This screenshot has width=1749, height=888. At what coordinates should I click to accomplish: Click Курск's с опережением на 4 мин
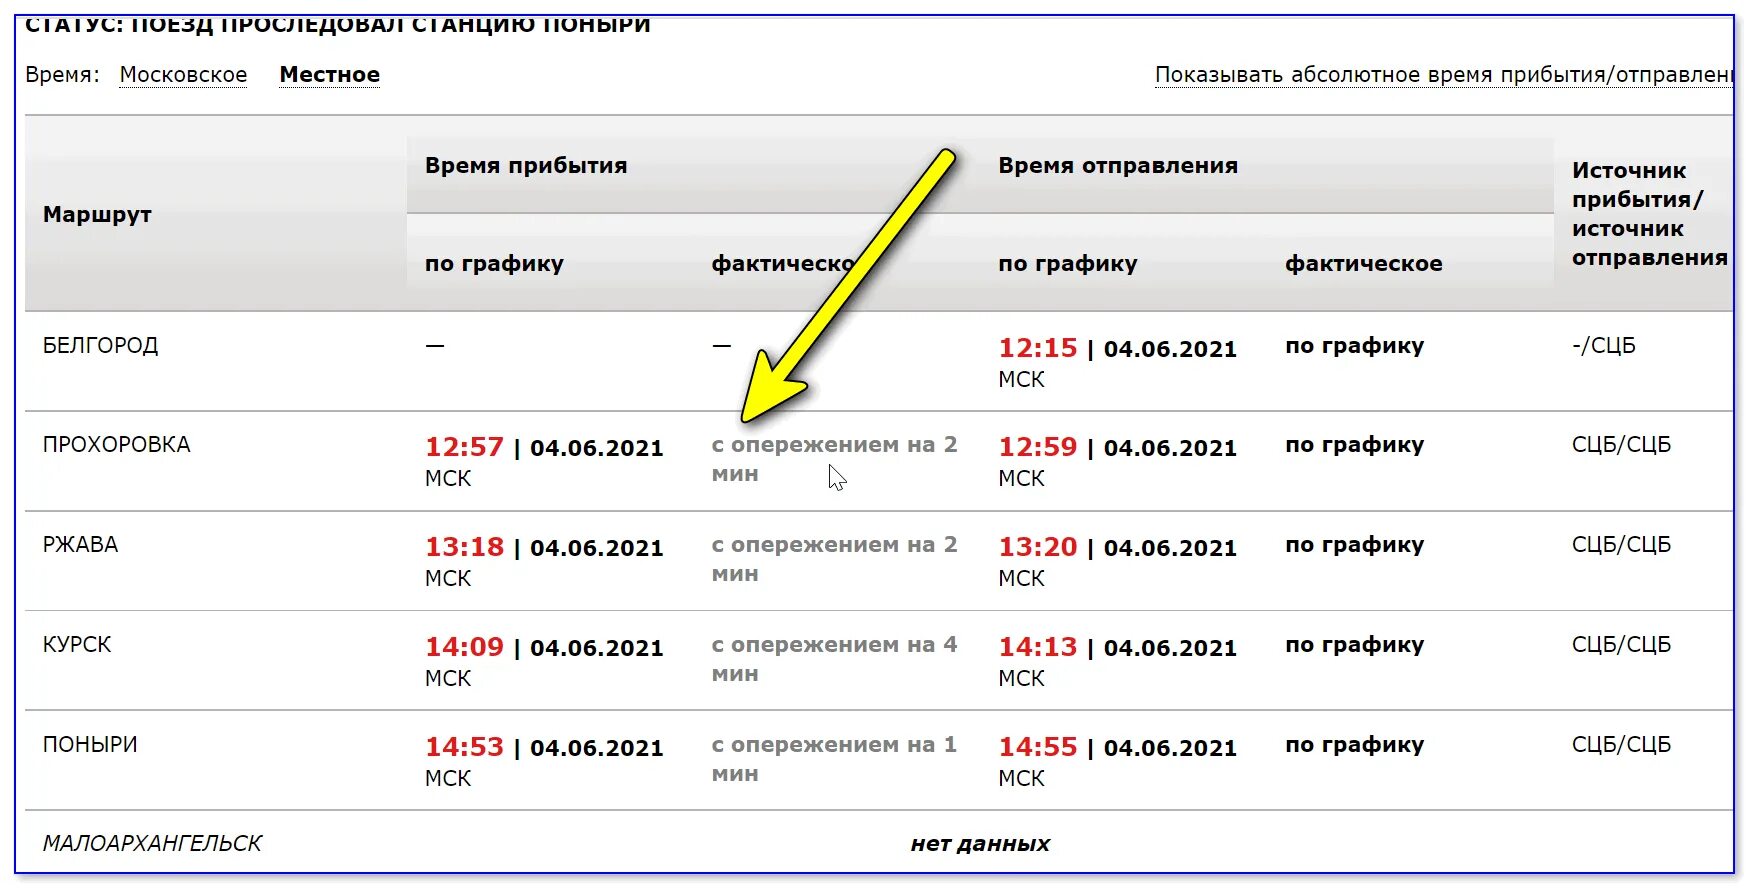click(x=834, y=659)
